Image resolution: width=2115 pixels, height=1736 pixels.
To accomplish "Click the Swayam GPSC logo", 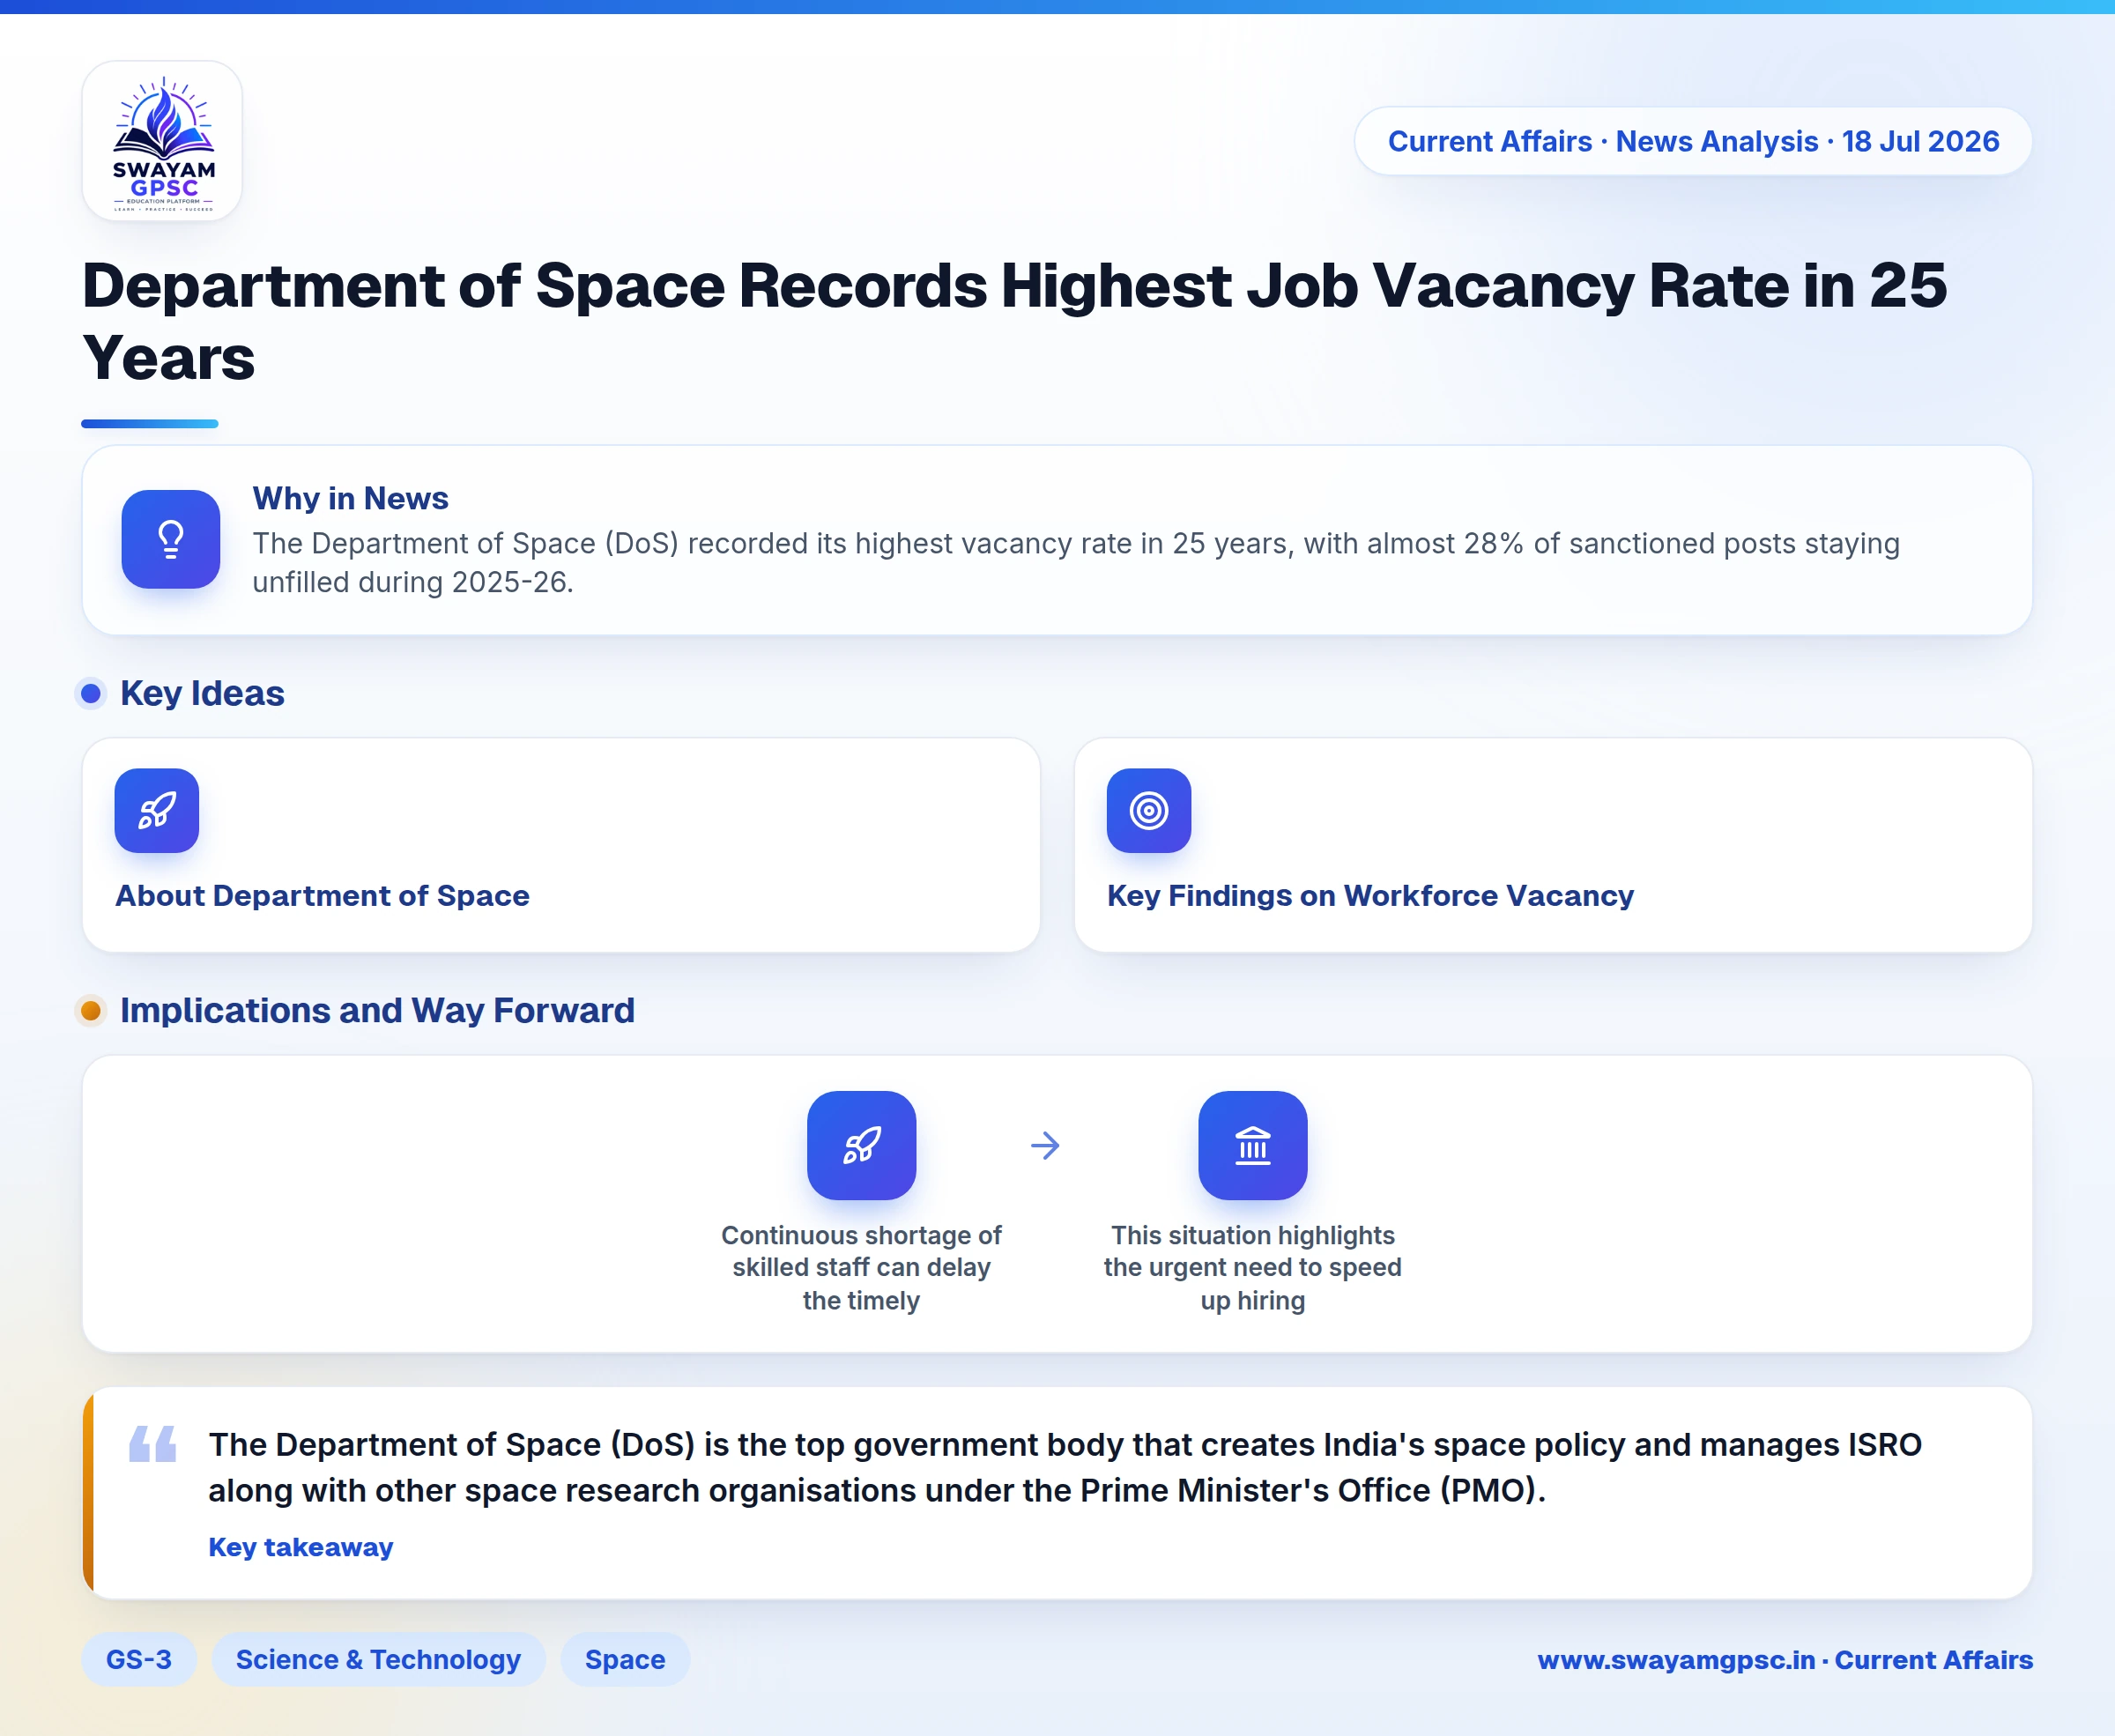I will coord(162,141).
